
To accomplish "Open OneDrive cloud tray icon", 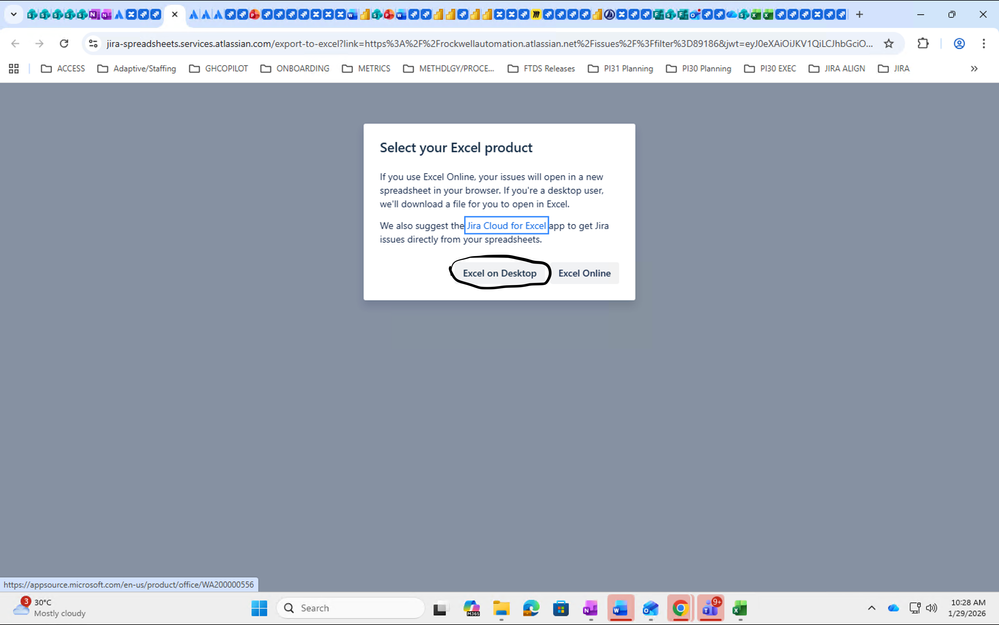I will coord(893,608).
